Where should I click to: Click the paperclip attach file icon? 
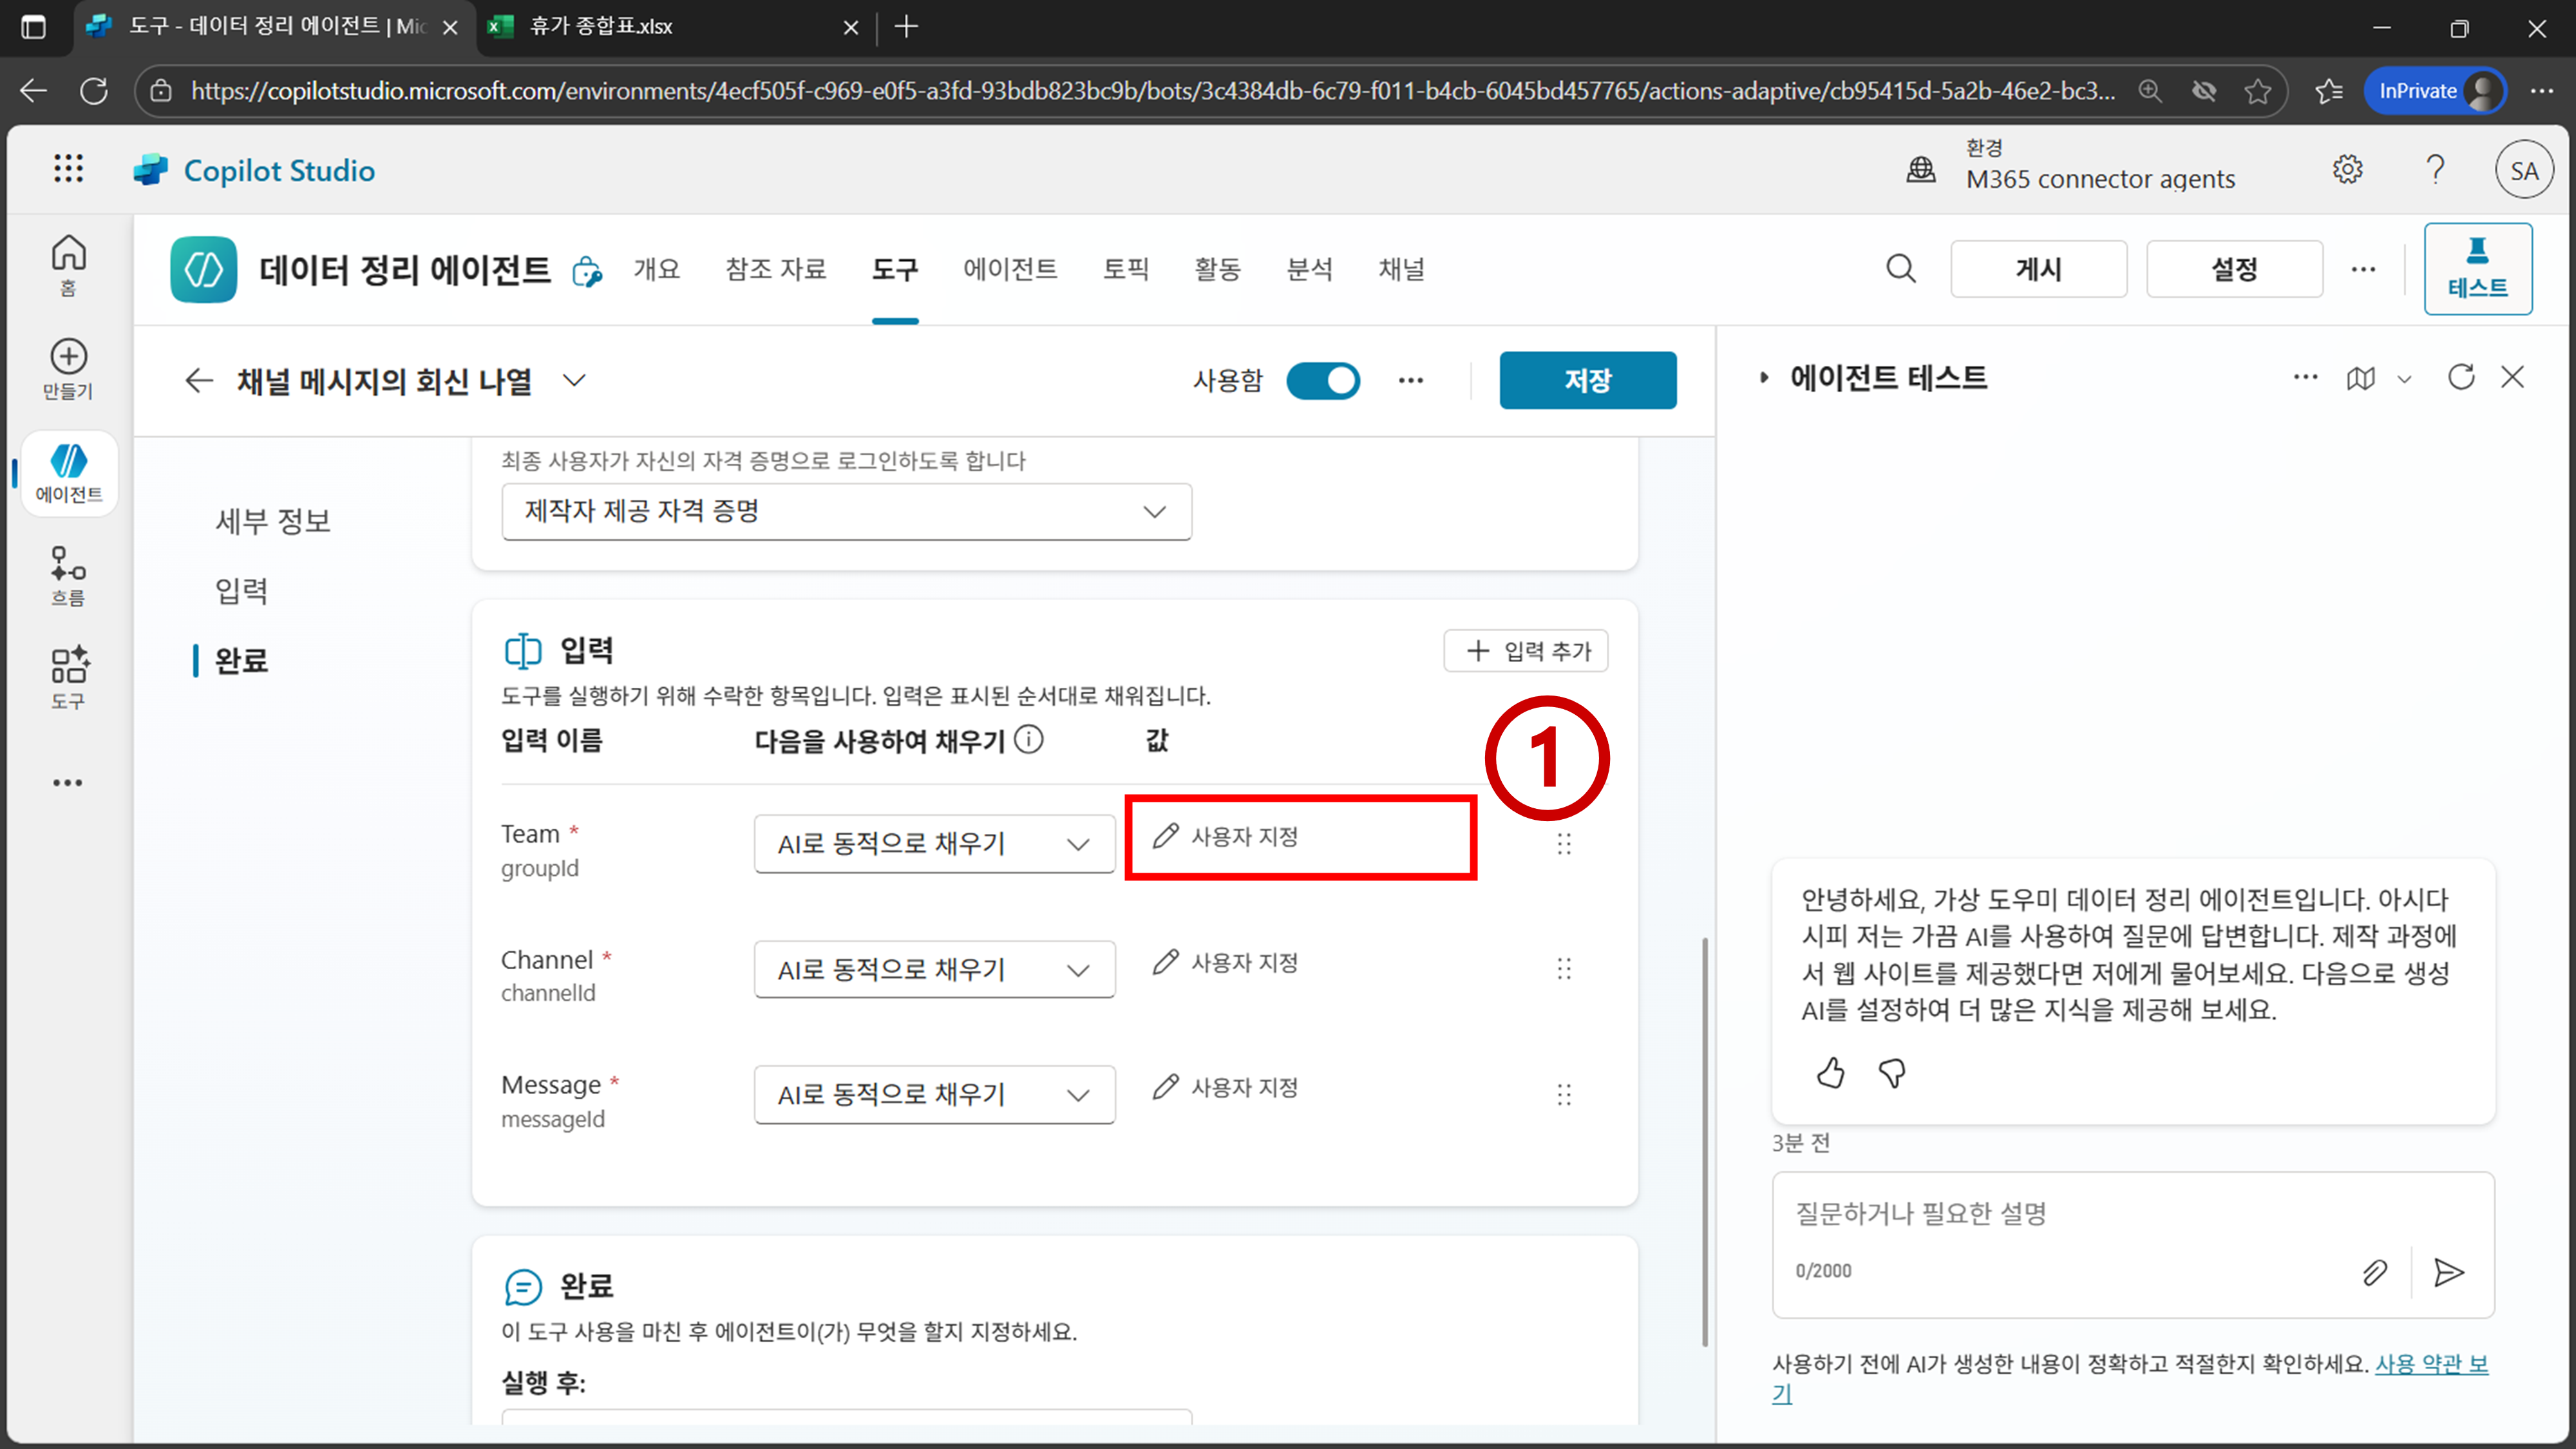(x=2374, y=1272)
